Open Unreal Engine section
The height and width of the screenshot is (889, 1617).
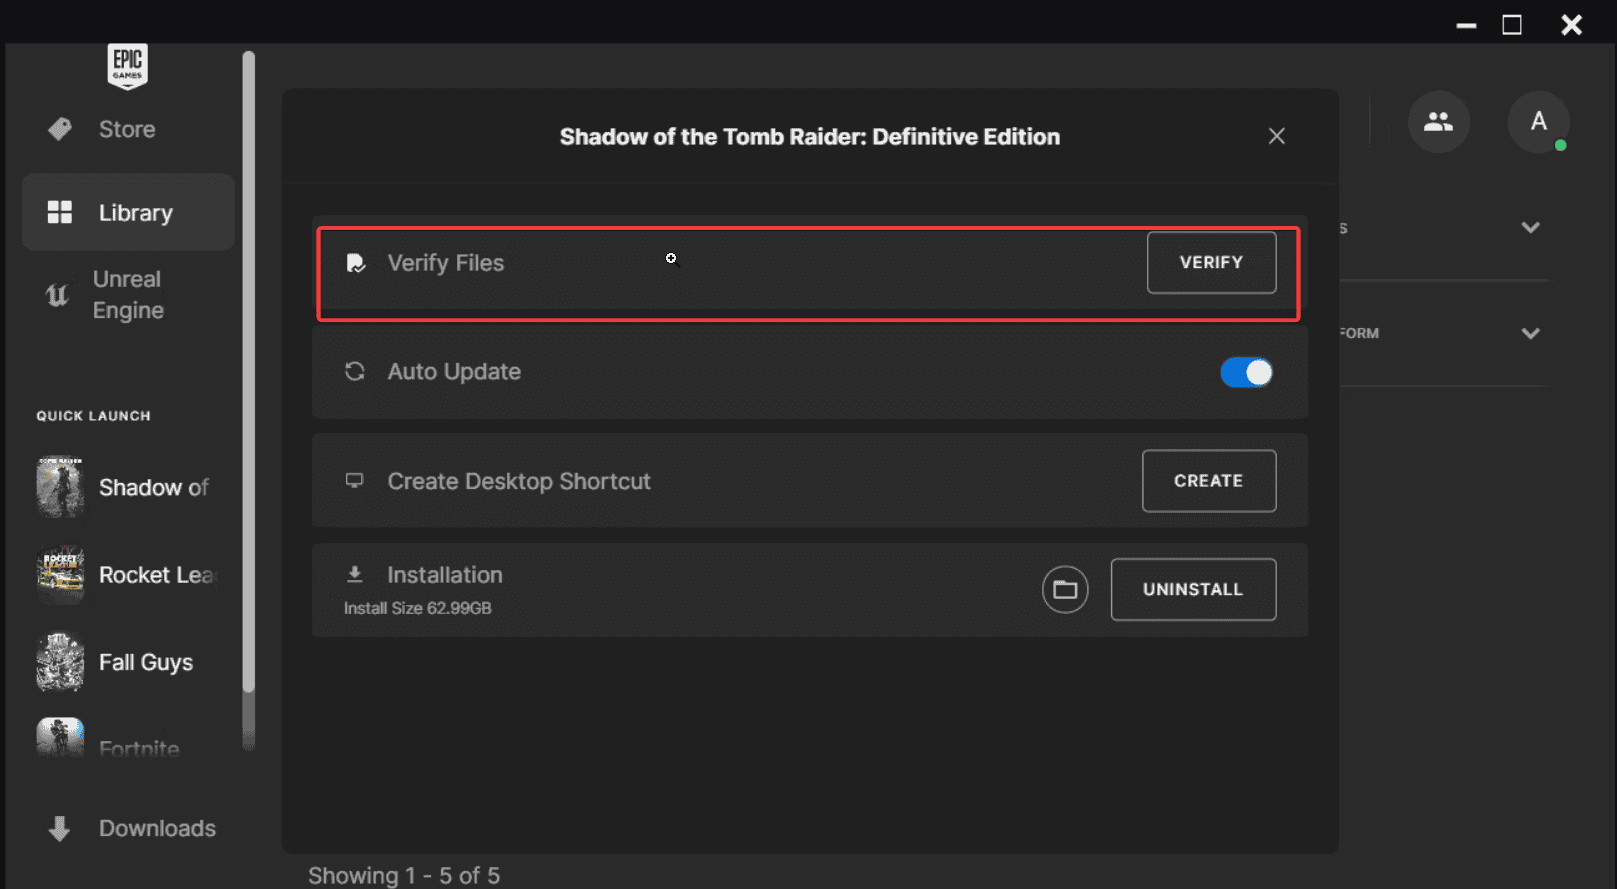pos(128,295)
